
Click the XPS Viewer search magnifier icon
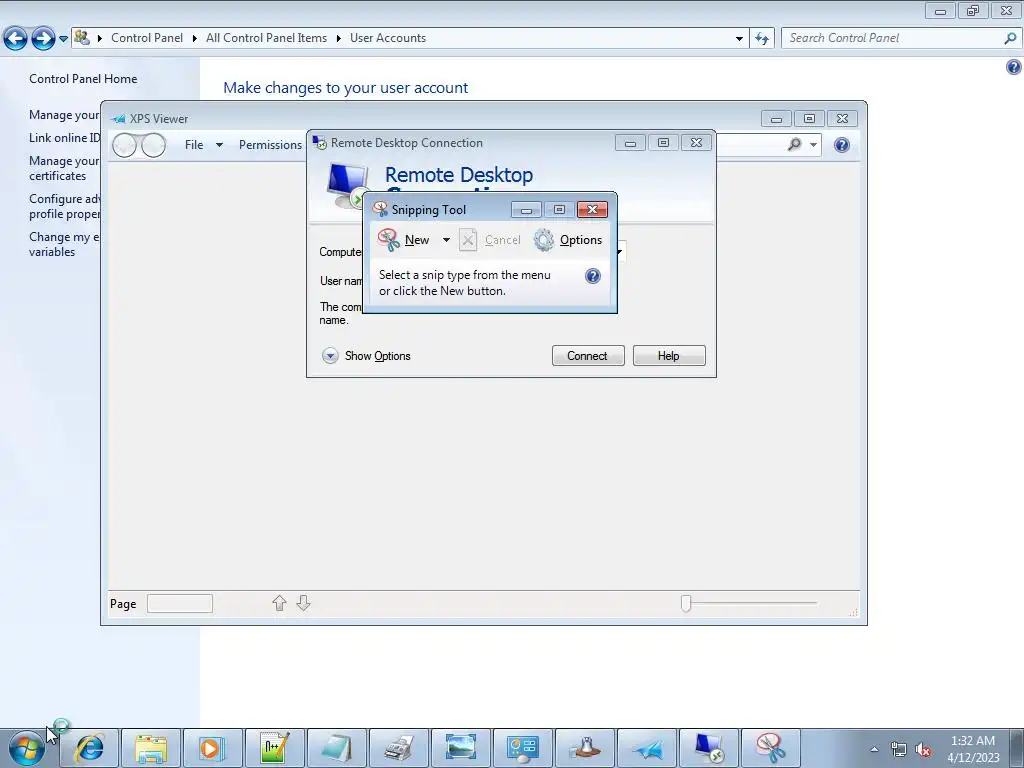[x=794, y=144]
